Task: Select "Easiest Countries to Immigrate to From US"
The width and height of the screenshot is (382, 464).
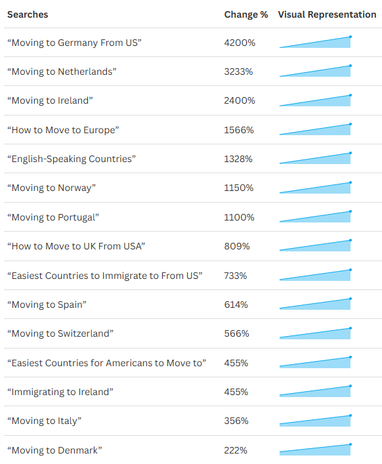Action: [105, 276]
